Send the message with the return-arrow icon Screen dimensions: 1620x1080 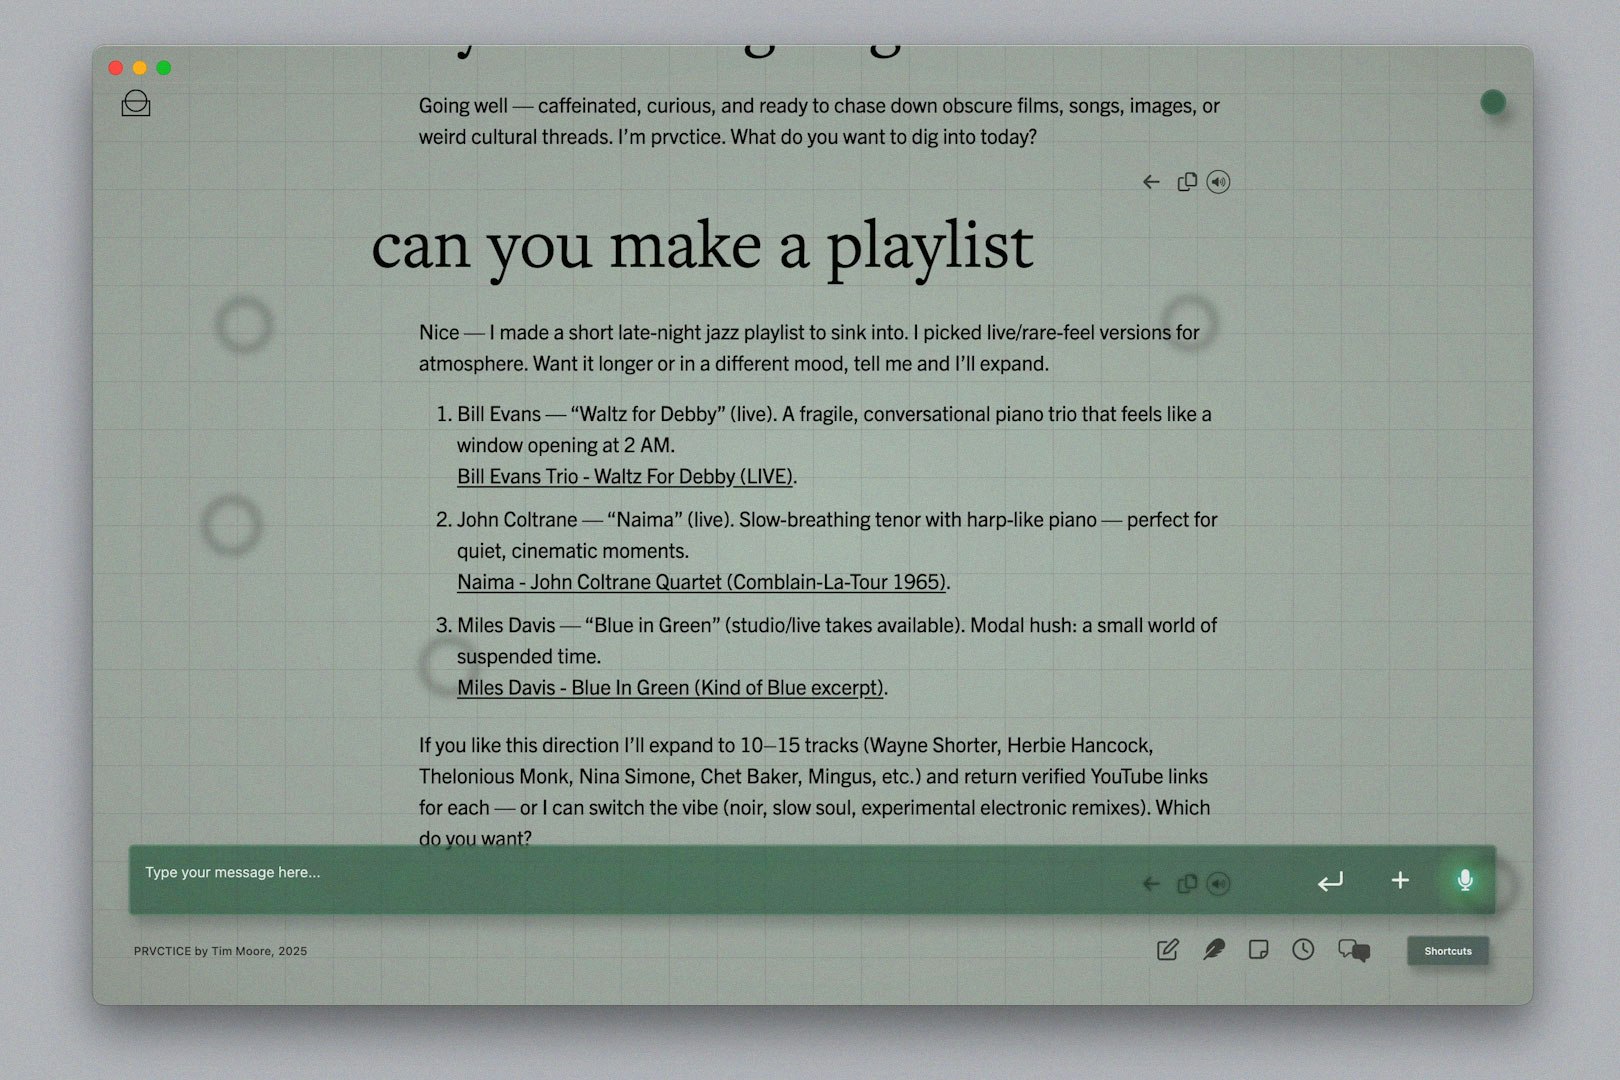pos(1330,881)
